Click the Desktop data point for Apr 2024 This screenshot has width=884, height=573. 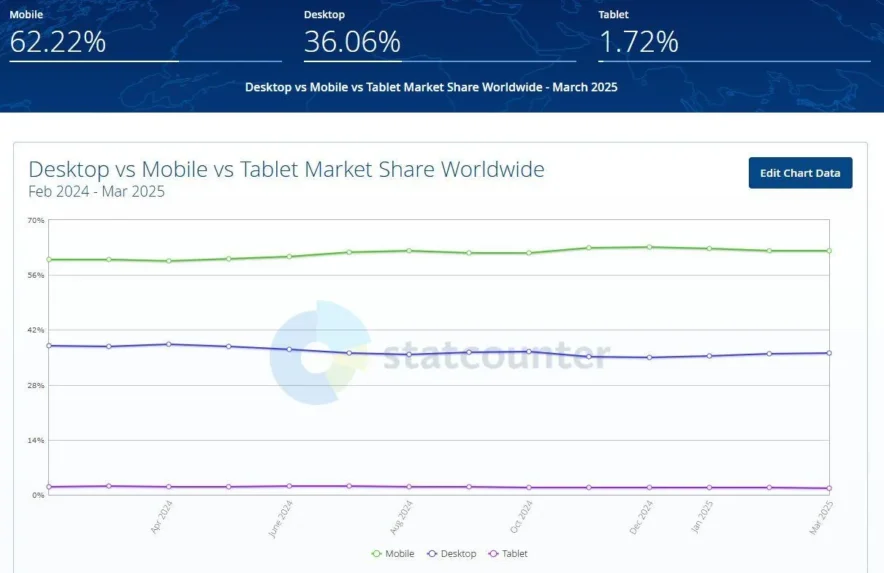pos(169,344)
